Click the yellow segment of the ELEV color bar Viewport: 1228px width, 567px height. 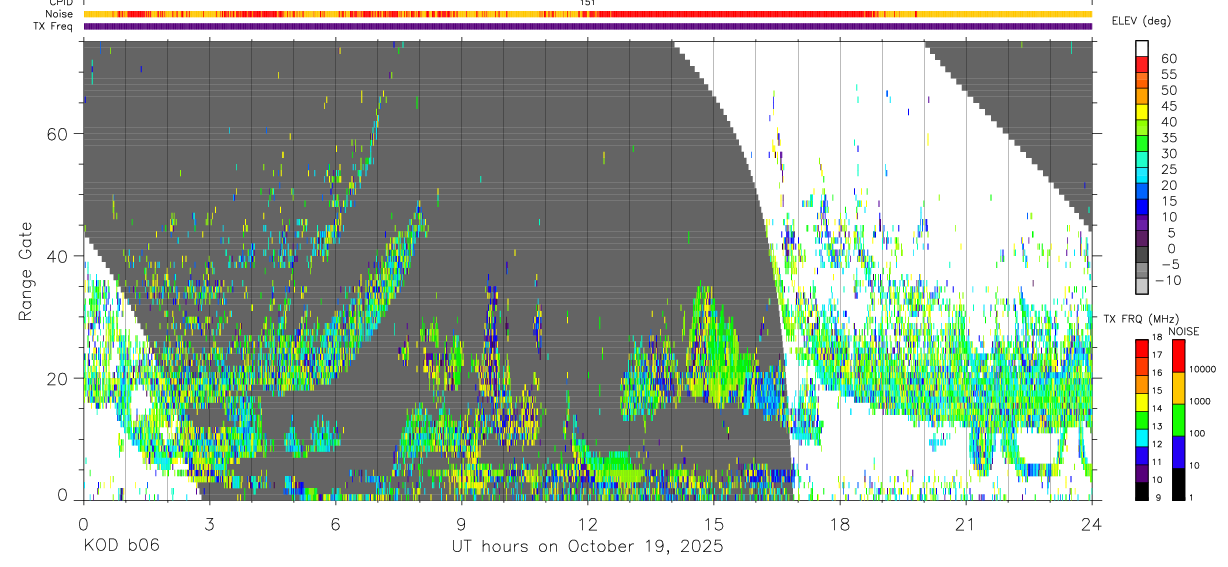tap(1142, 113)
